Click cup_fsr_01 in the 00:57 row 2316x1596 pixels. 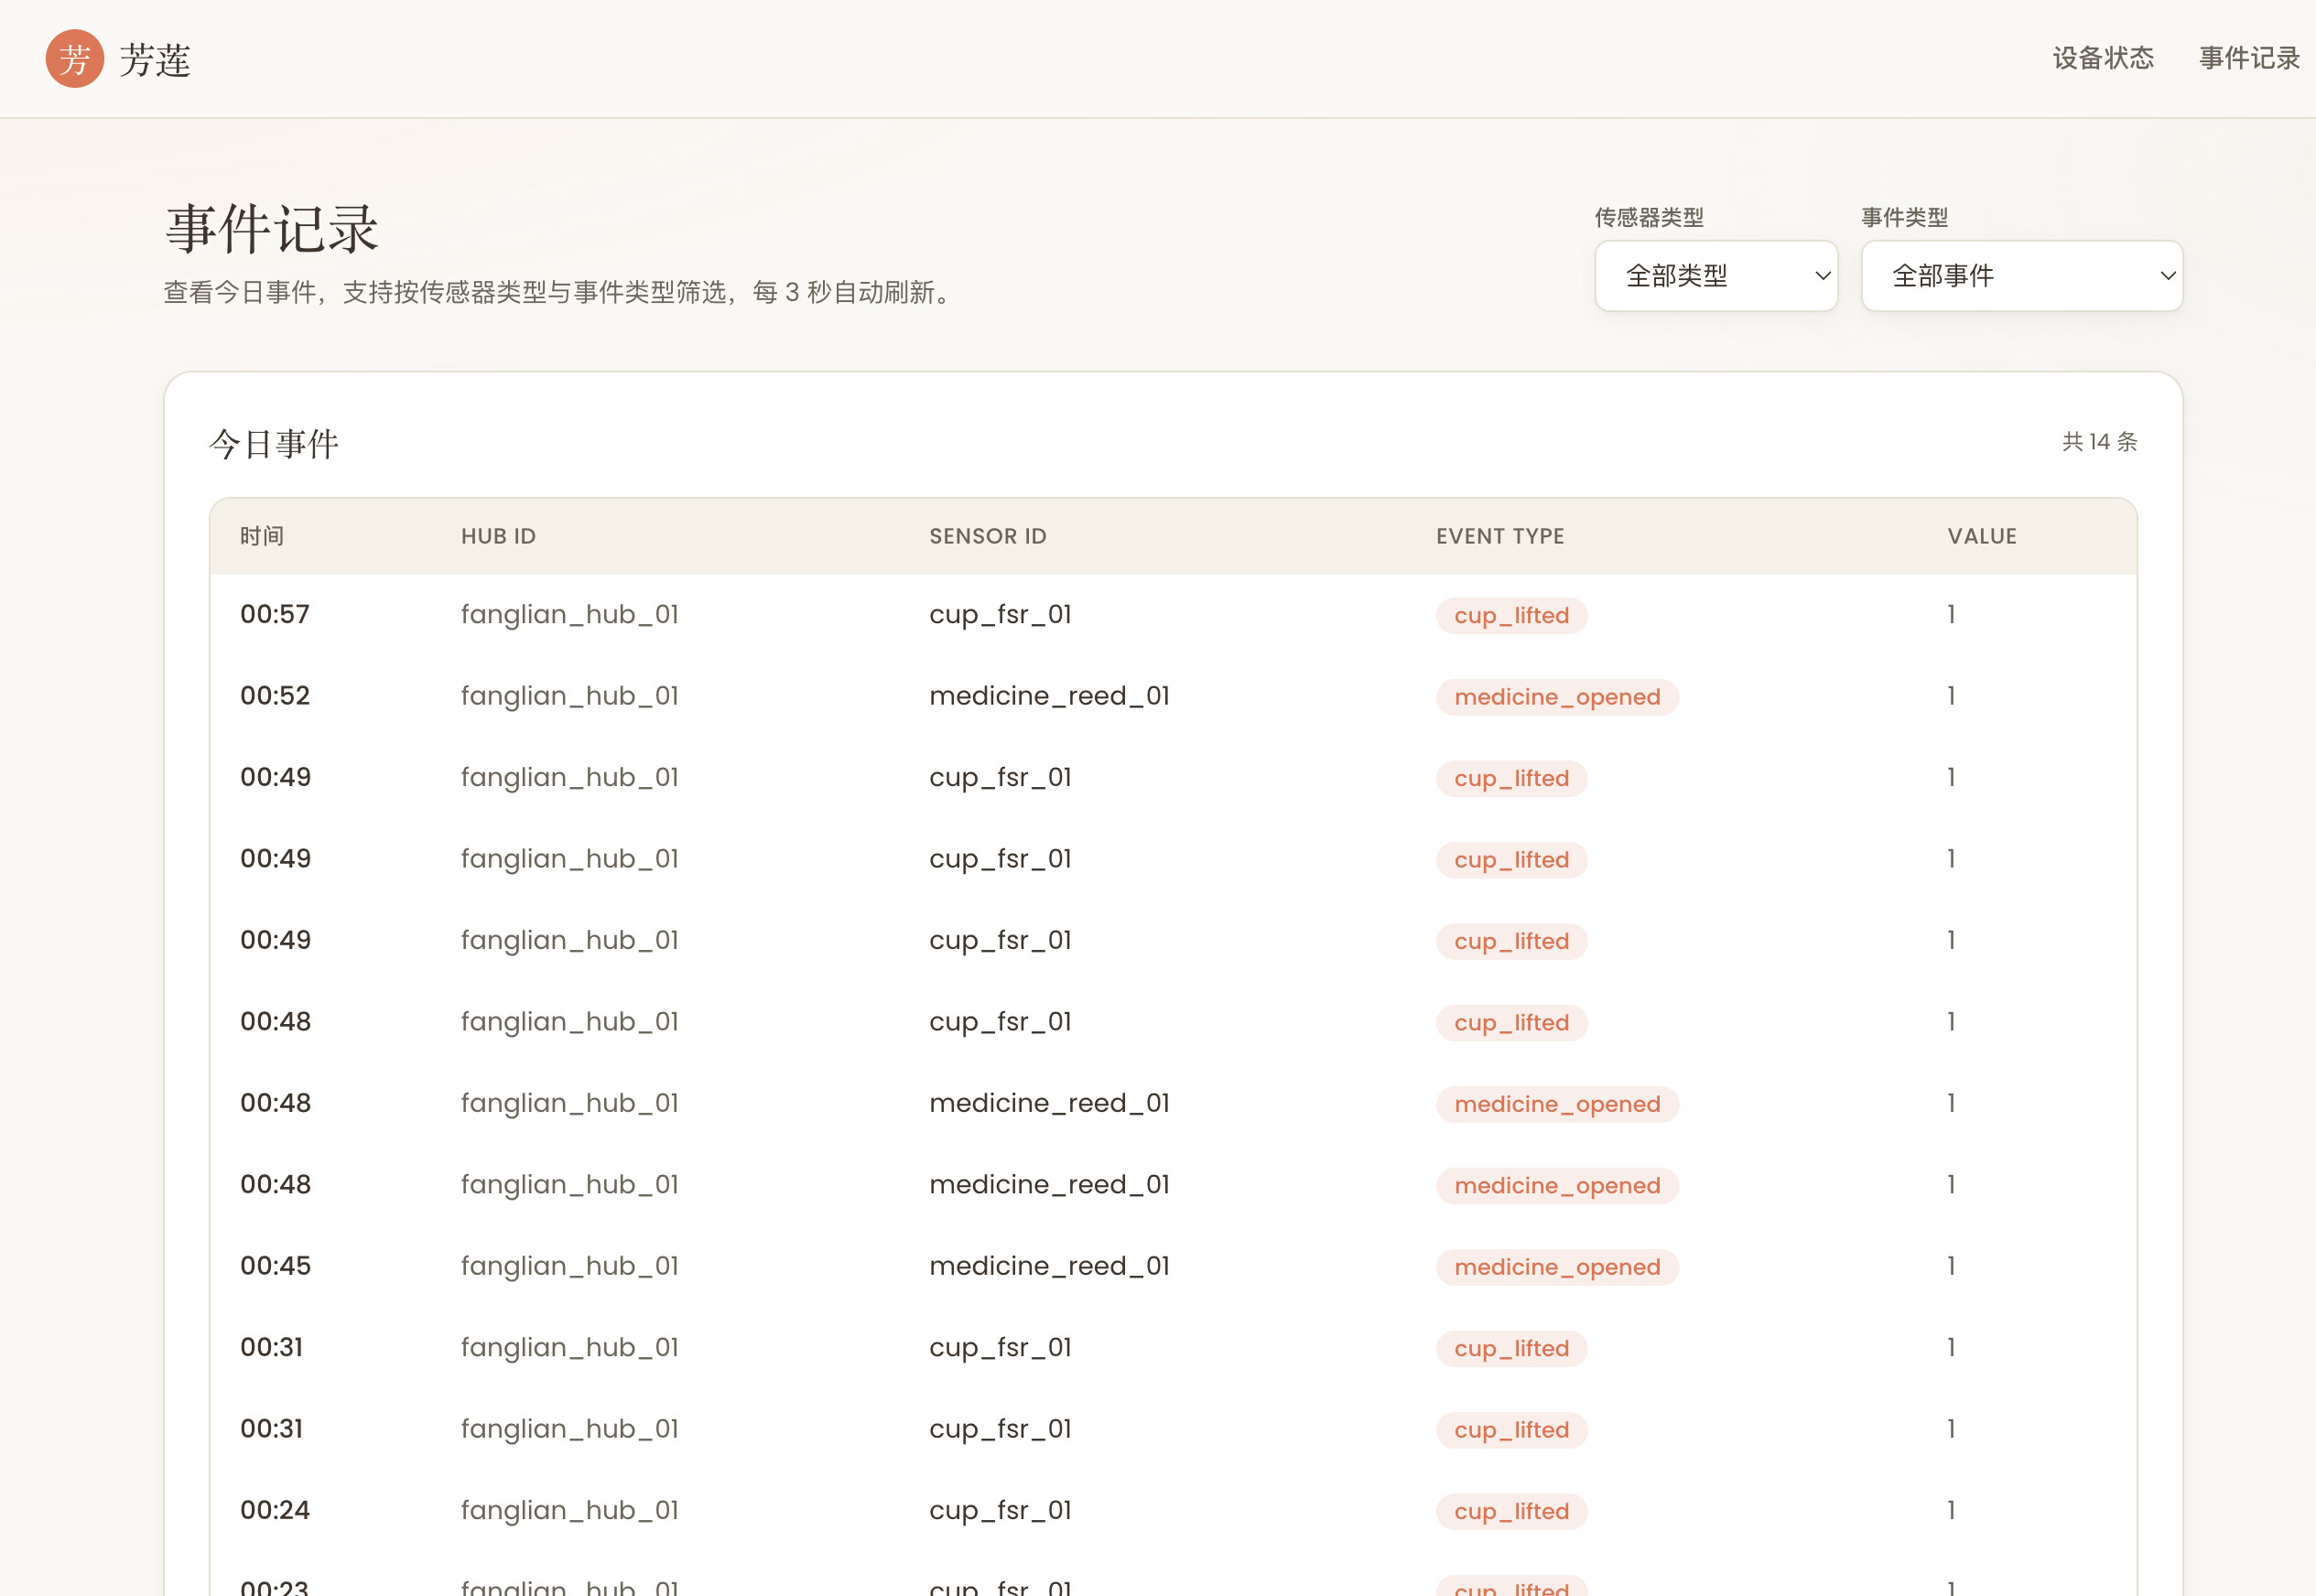pos(1000,614)
